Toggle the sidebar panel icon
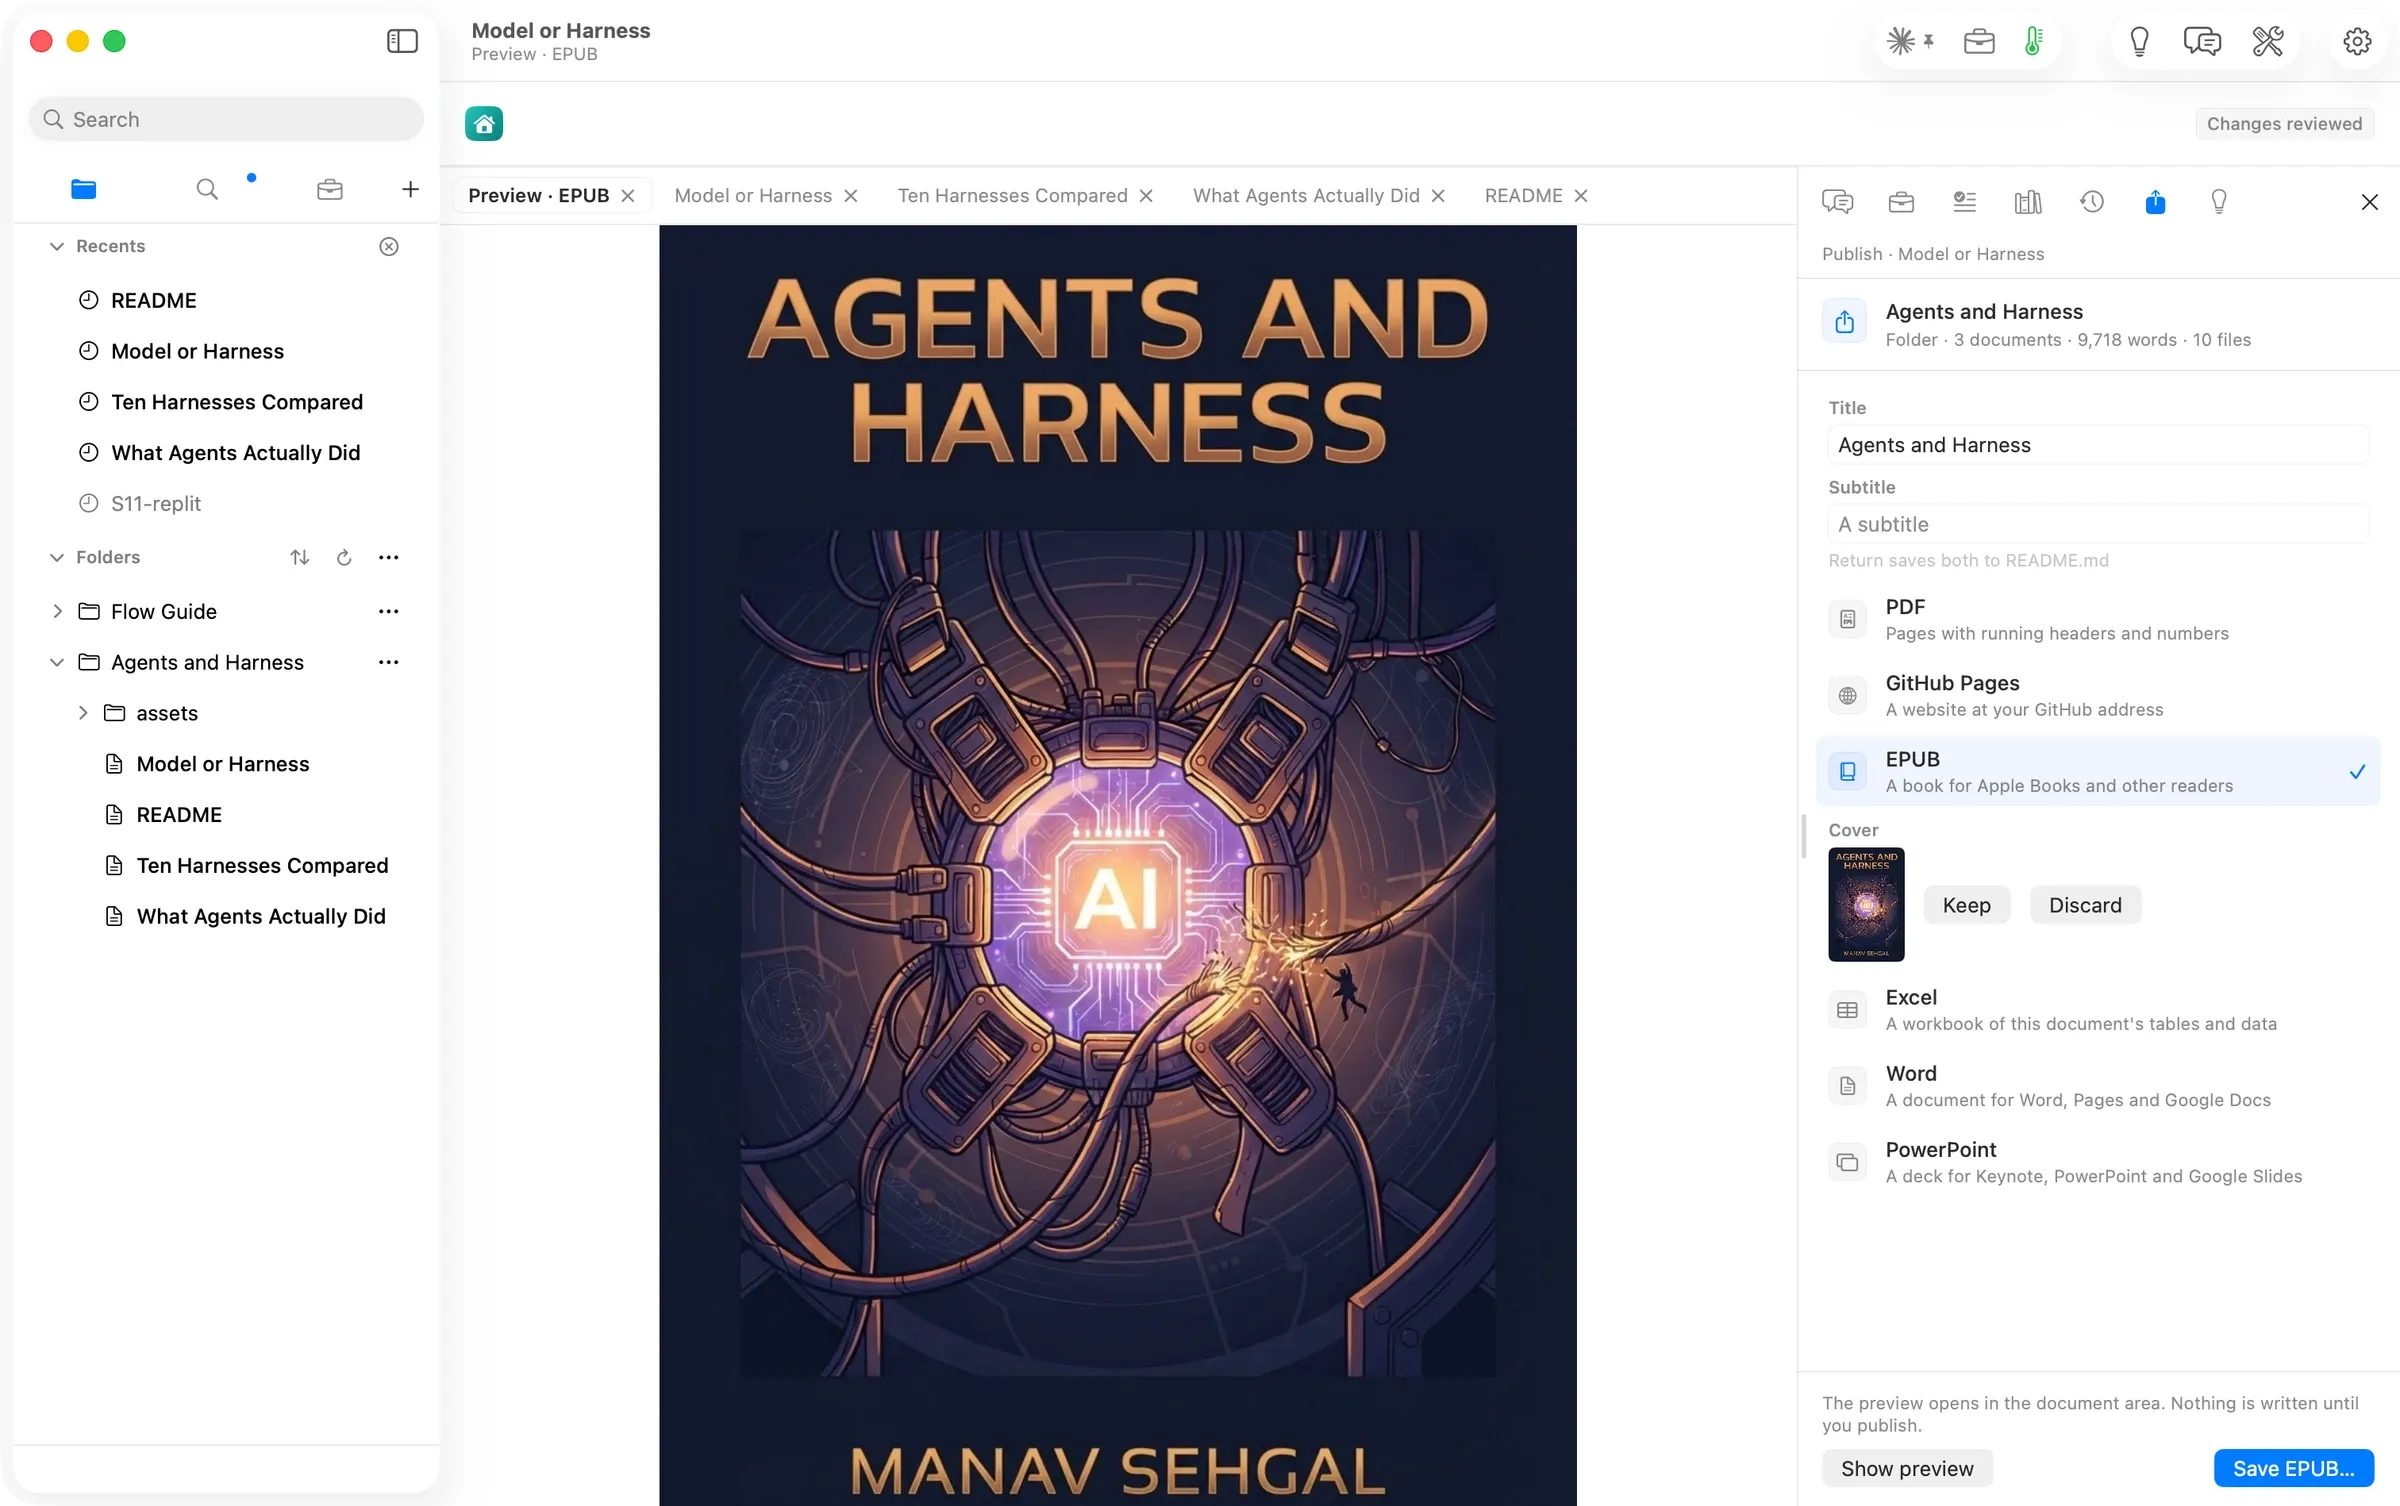Image resolution: width=2400 pixels, height=1506 pixels. pyautogui.click(x=402, y=41)
